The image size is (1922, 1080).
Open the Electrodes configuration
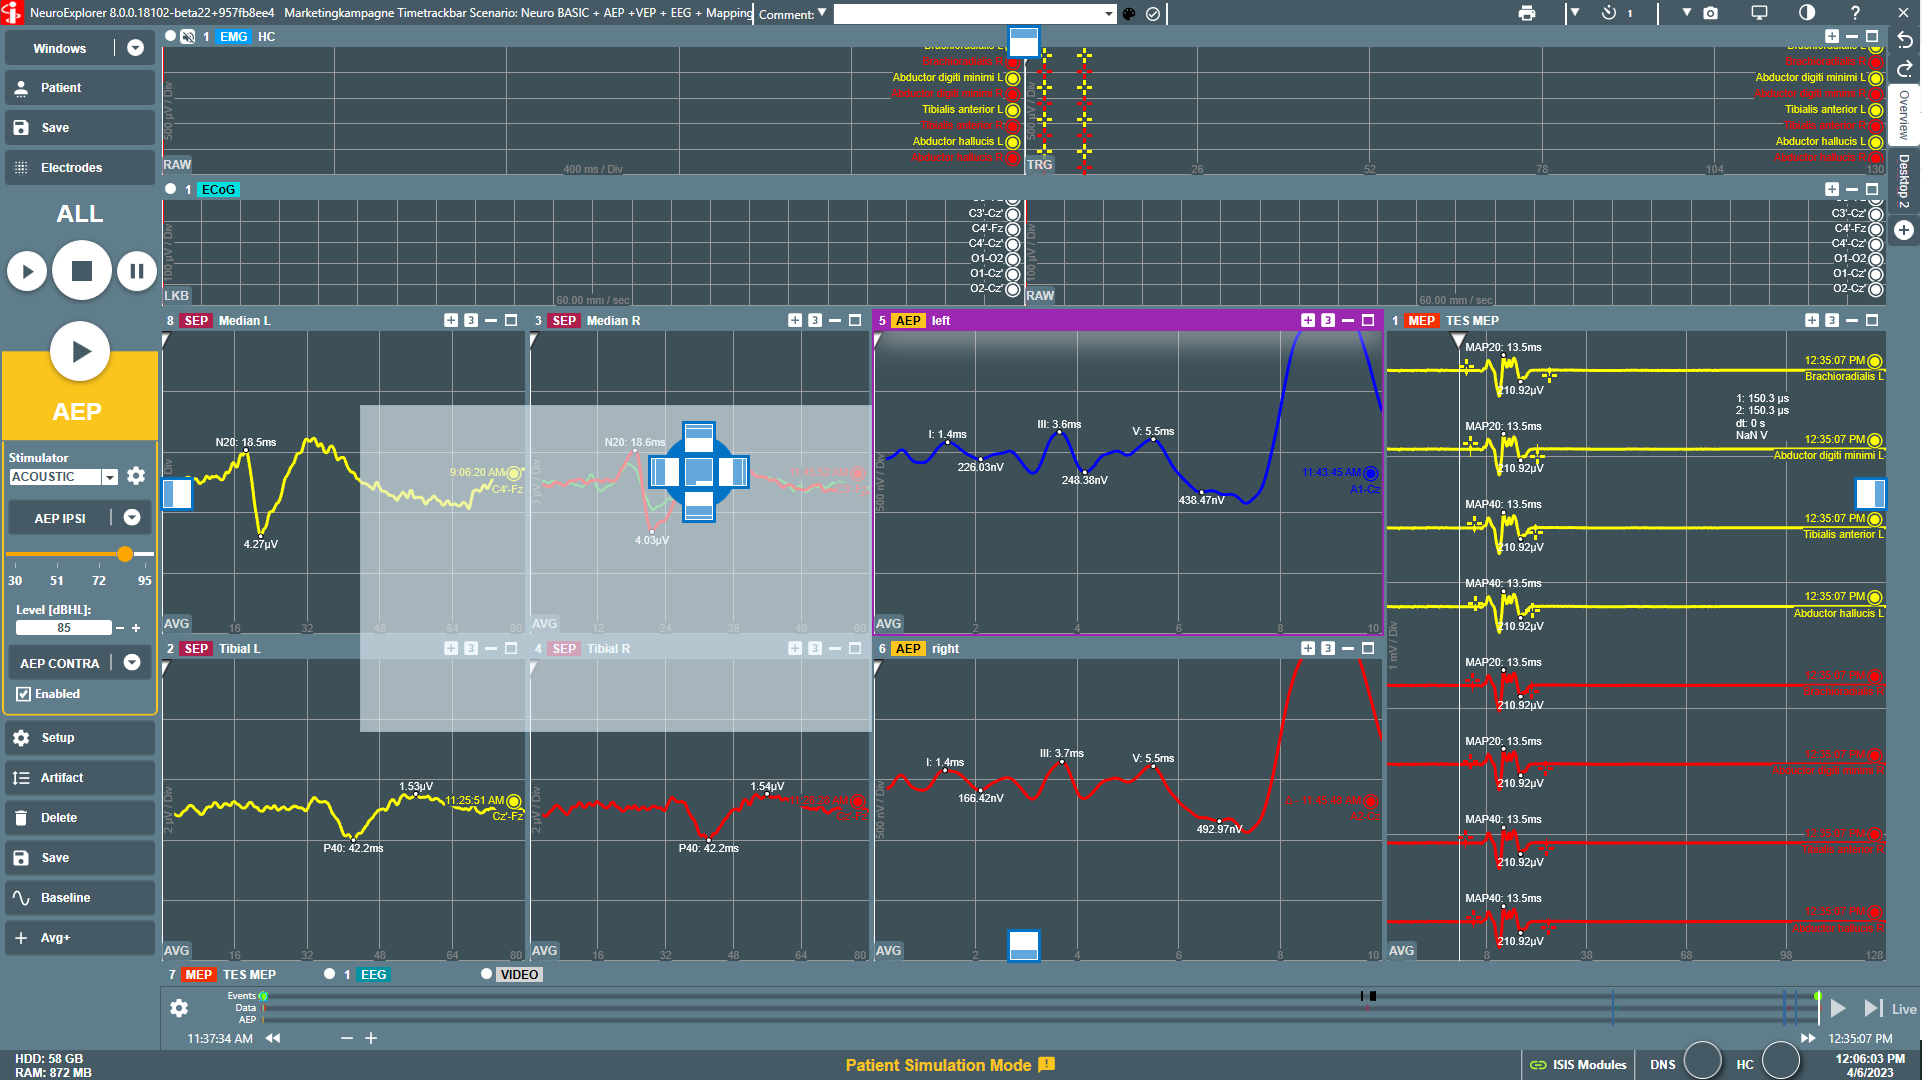(x=80, y=168)
